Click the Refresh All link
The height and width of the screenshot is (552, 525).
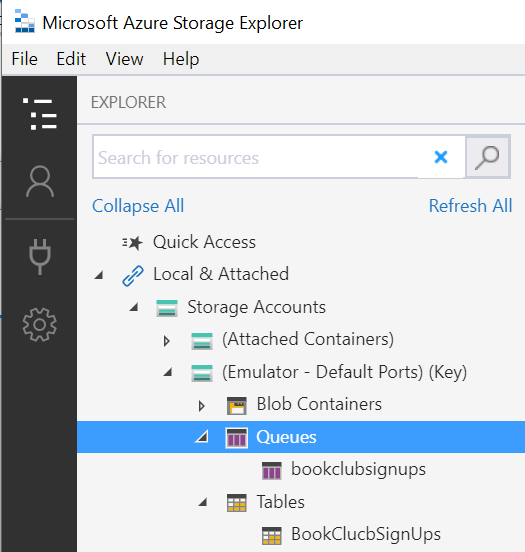[470, 206]
